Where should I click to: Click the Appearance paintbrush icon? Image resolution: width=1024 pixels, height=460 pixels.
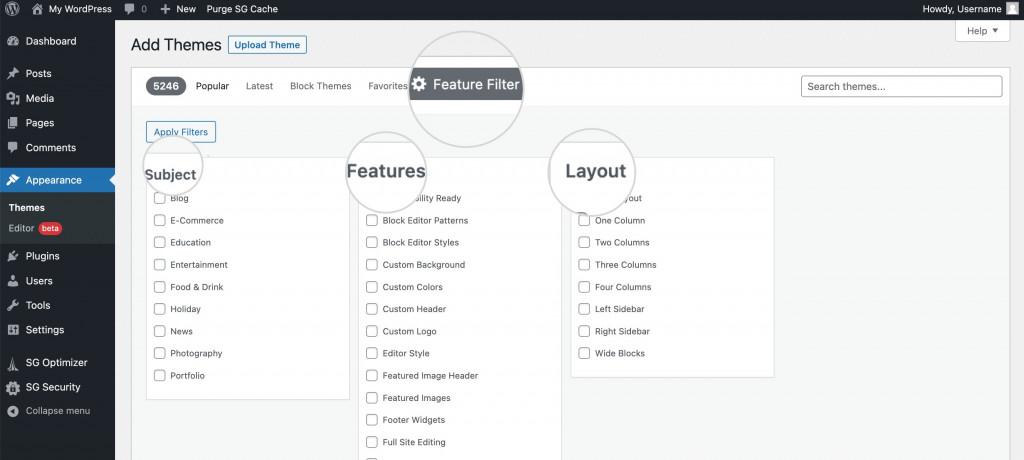[12, 180]
